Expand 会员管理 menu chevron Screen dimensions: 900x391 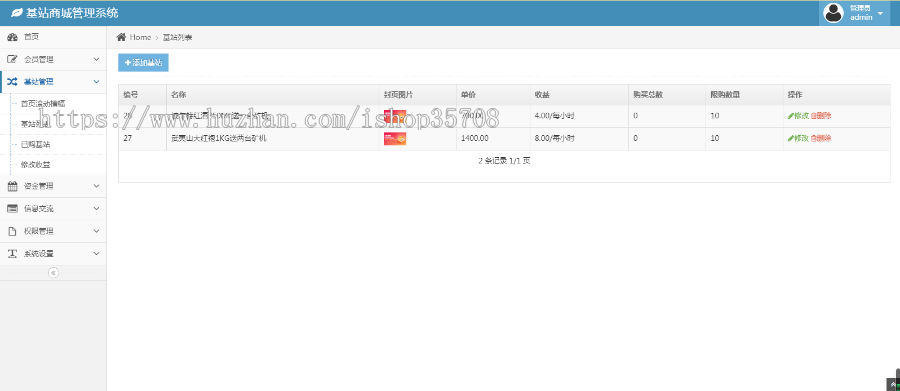click(x=96, y=59)
